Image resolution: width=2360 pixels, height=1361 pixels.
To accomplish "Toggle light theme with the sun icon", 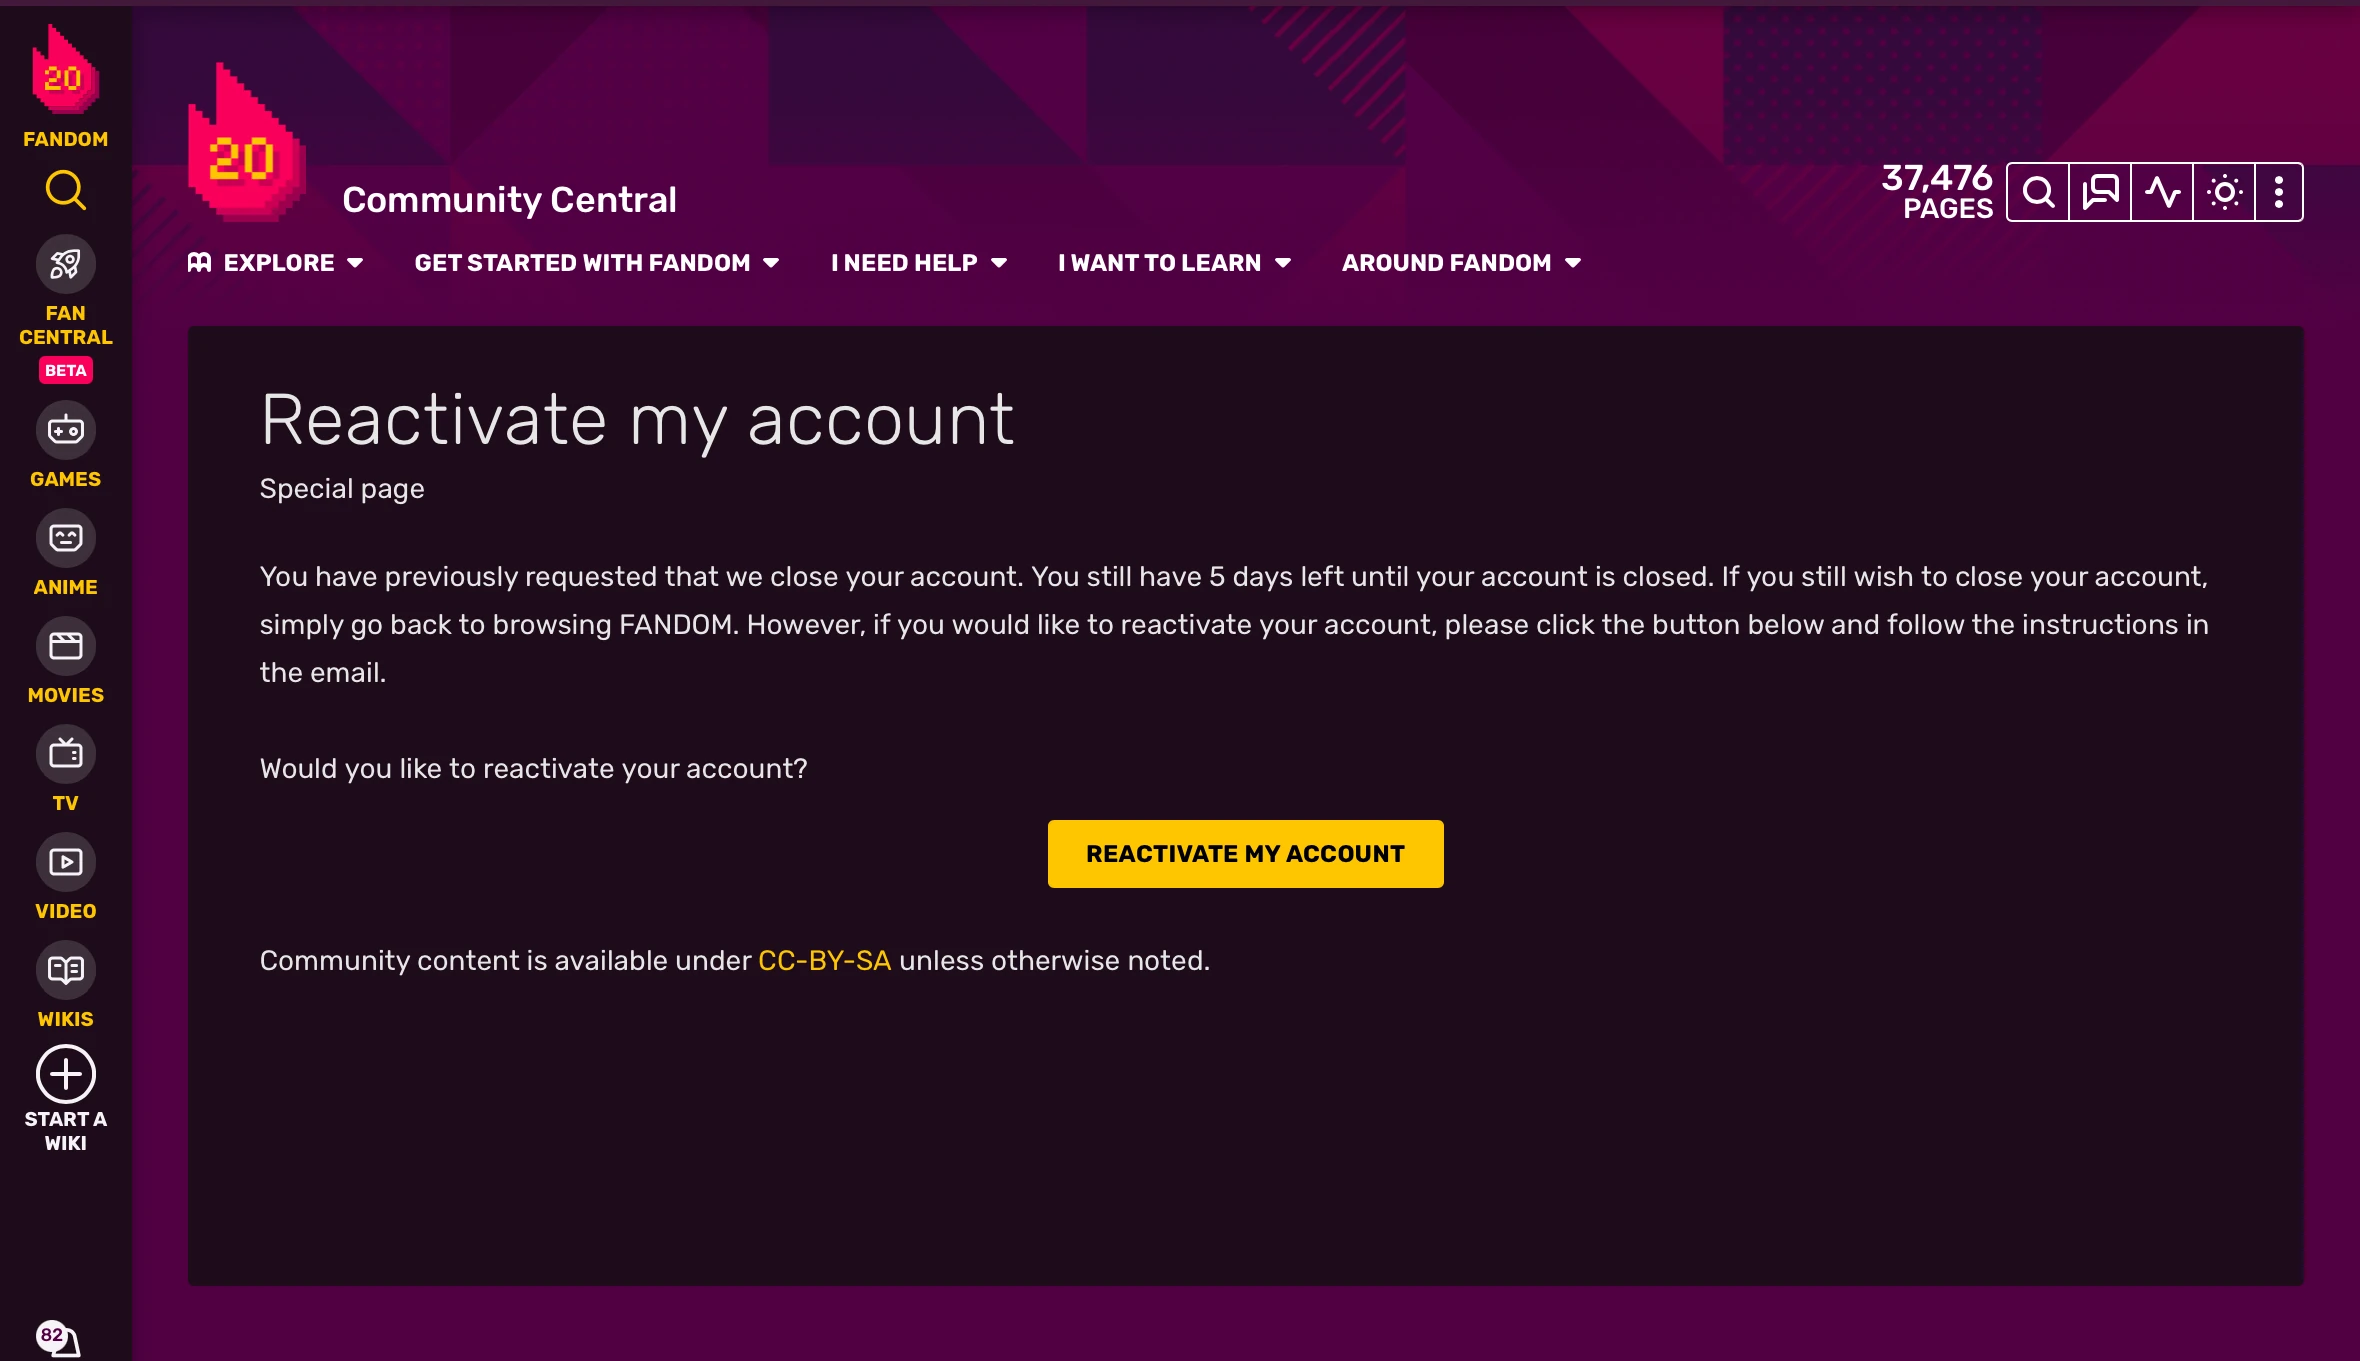I will click(2224, 192).
